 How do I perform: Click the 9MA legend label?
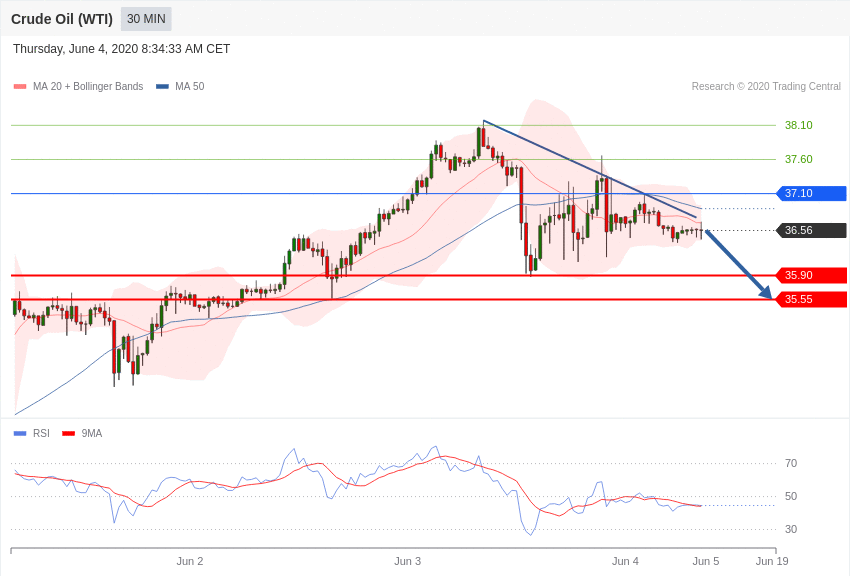coord(92,433)
